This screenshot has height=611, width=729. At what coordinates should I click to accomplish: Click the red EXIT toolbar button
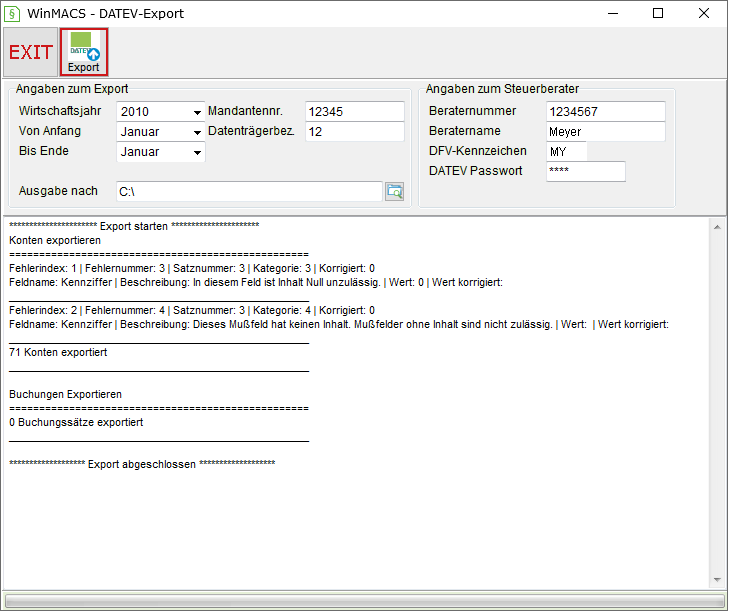pos(30,52)
